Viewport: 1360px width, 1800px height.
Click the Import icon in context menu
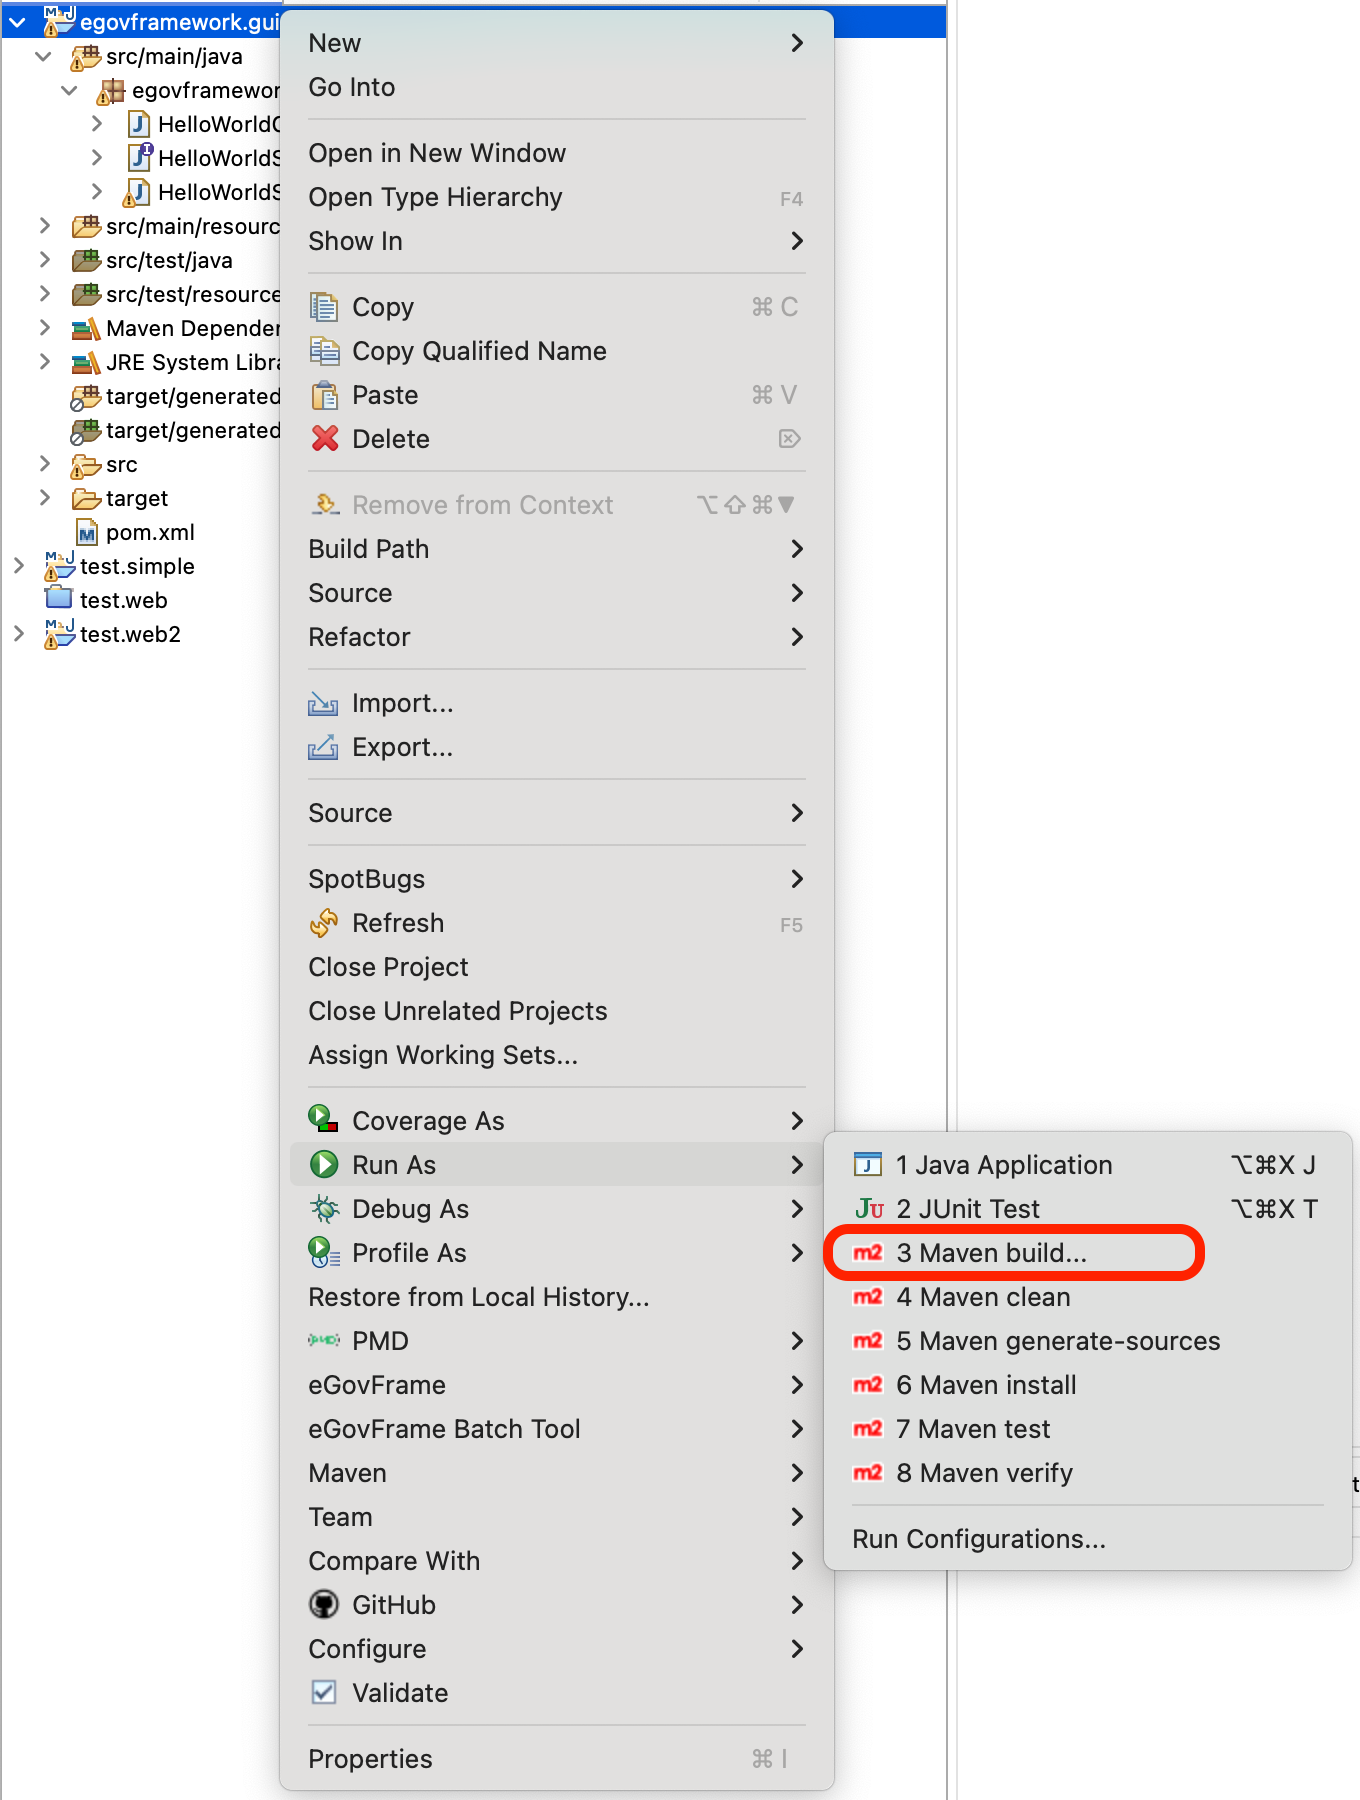tap(323, 704)
